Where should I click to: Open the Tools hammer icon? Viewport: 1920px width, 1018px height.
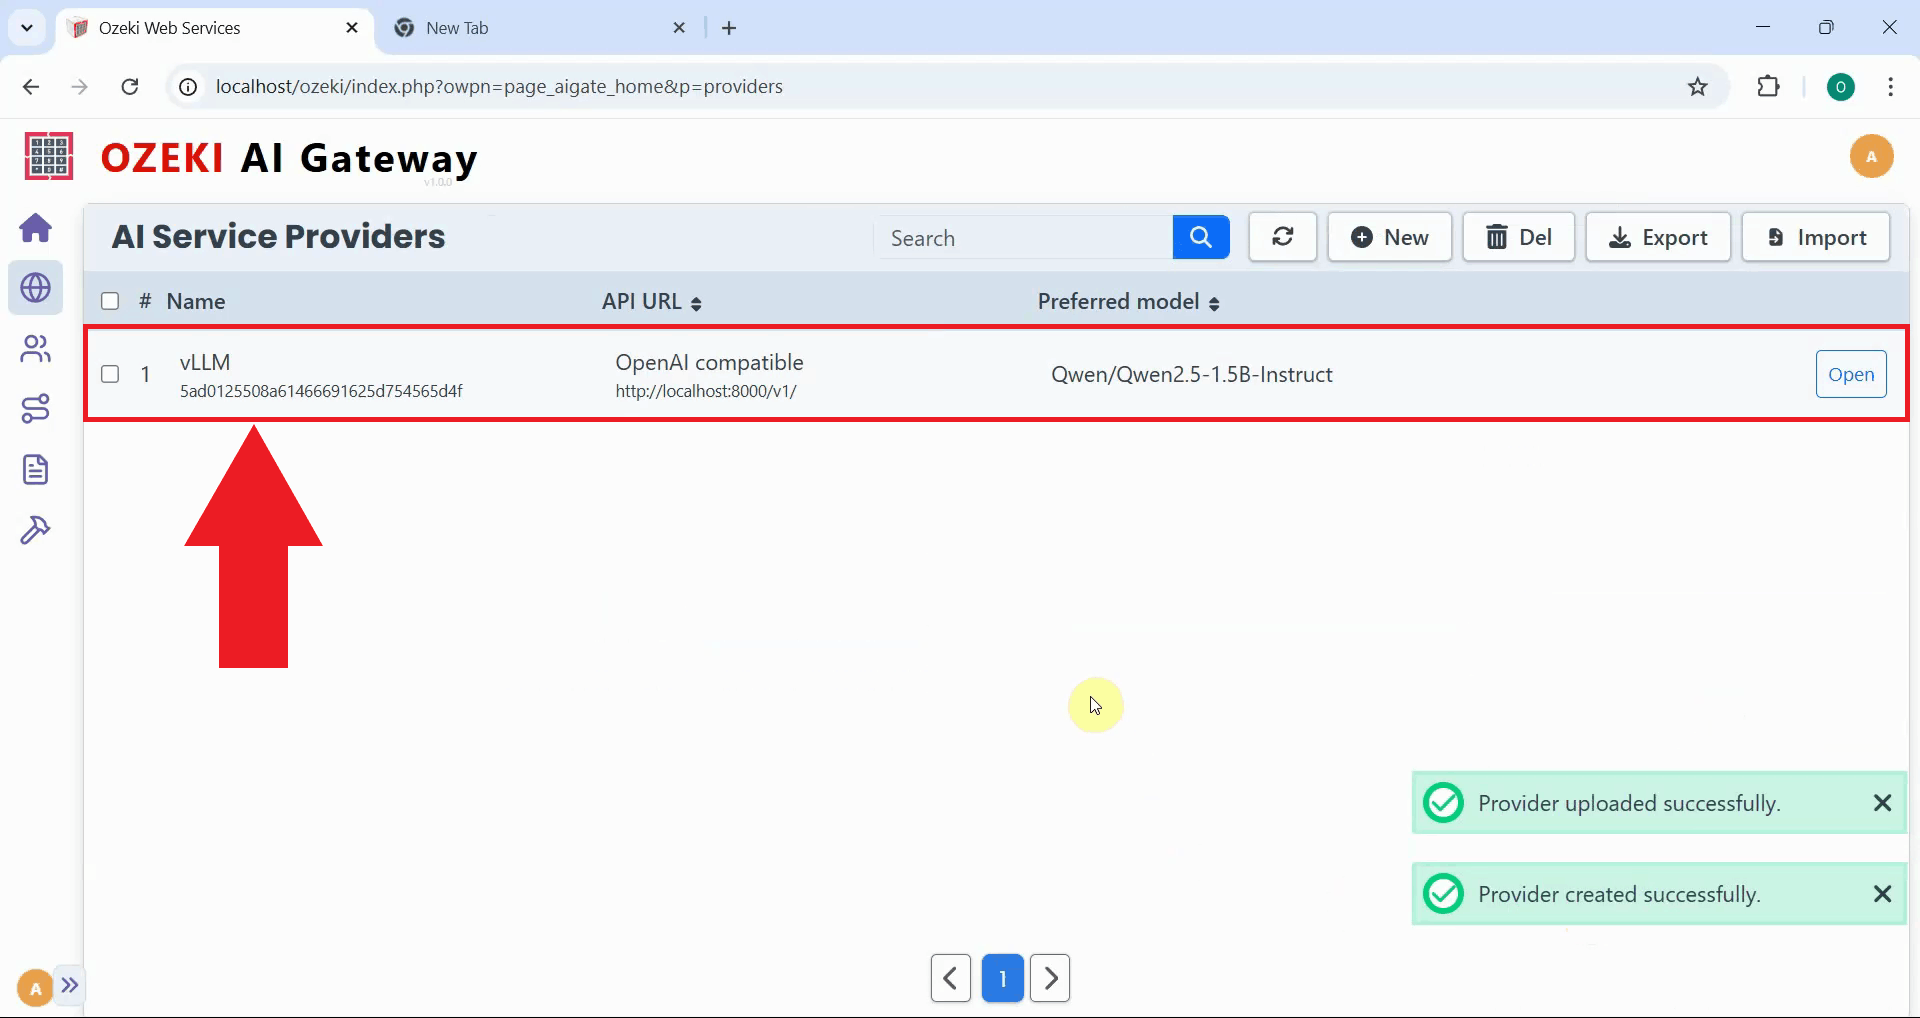pos(36,529)
